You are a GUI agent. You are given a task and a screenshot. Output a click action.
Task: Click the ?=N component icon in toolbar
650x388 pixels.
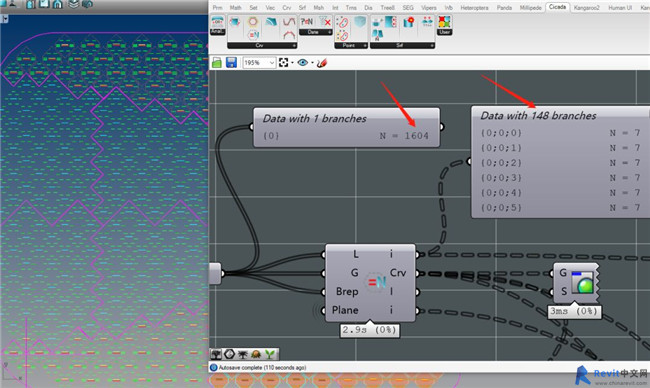(x=307, y=22)
